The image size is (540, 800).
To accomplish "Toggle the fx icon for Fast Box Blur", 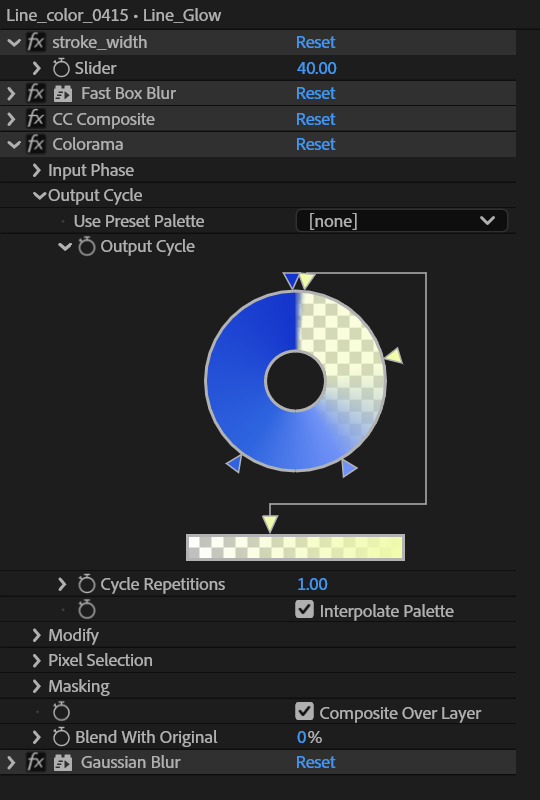I will (36, 93).
